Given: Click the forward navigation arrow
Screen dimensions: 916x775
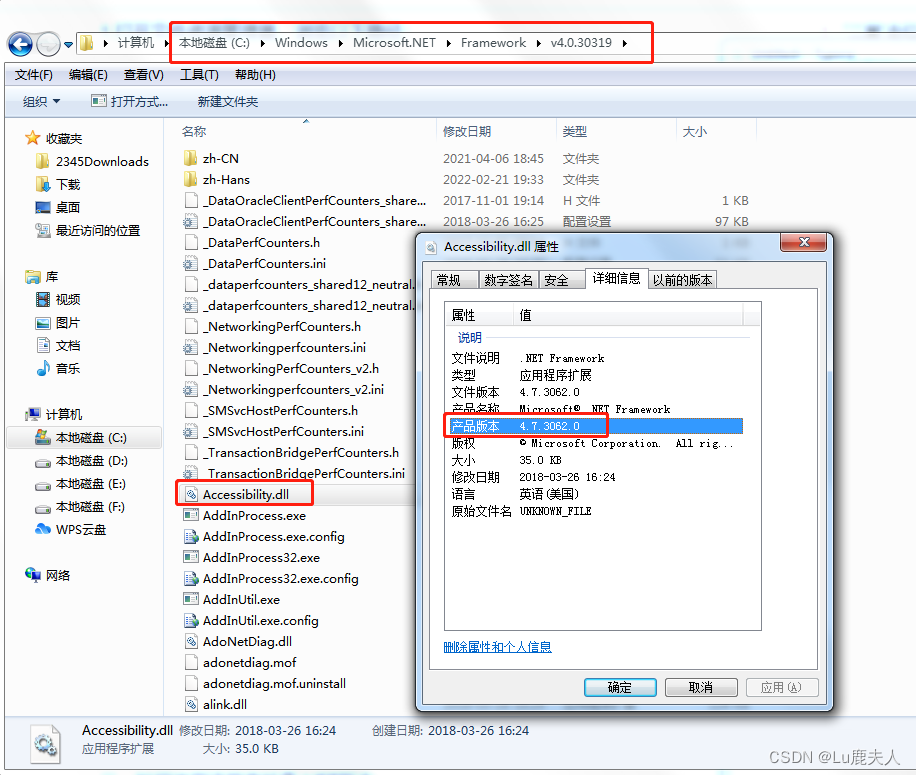Looking at the screenshot, I should (48, 44).
